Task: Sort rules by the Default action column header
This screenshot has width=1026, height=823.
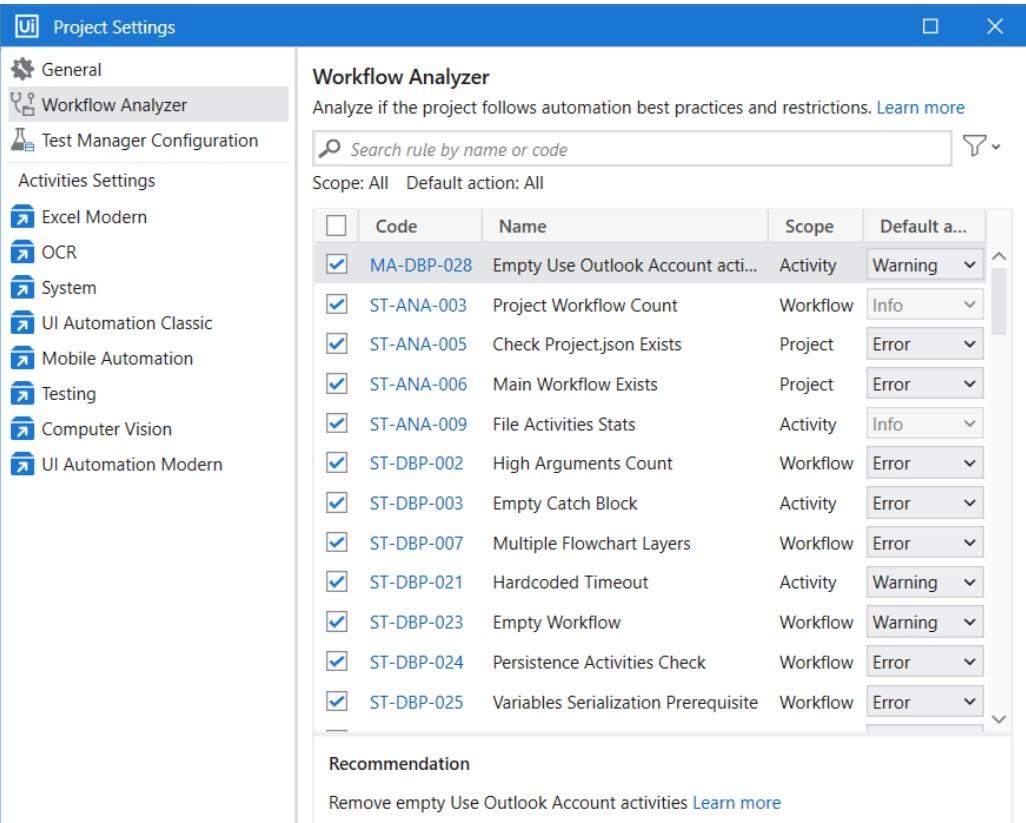Action: tap(925, 226)
